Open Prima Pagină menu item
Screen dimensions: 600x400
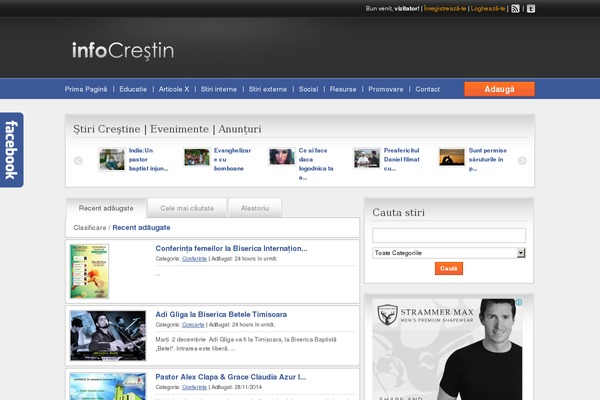(86, 89)
